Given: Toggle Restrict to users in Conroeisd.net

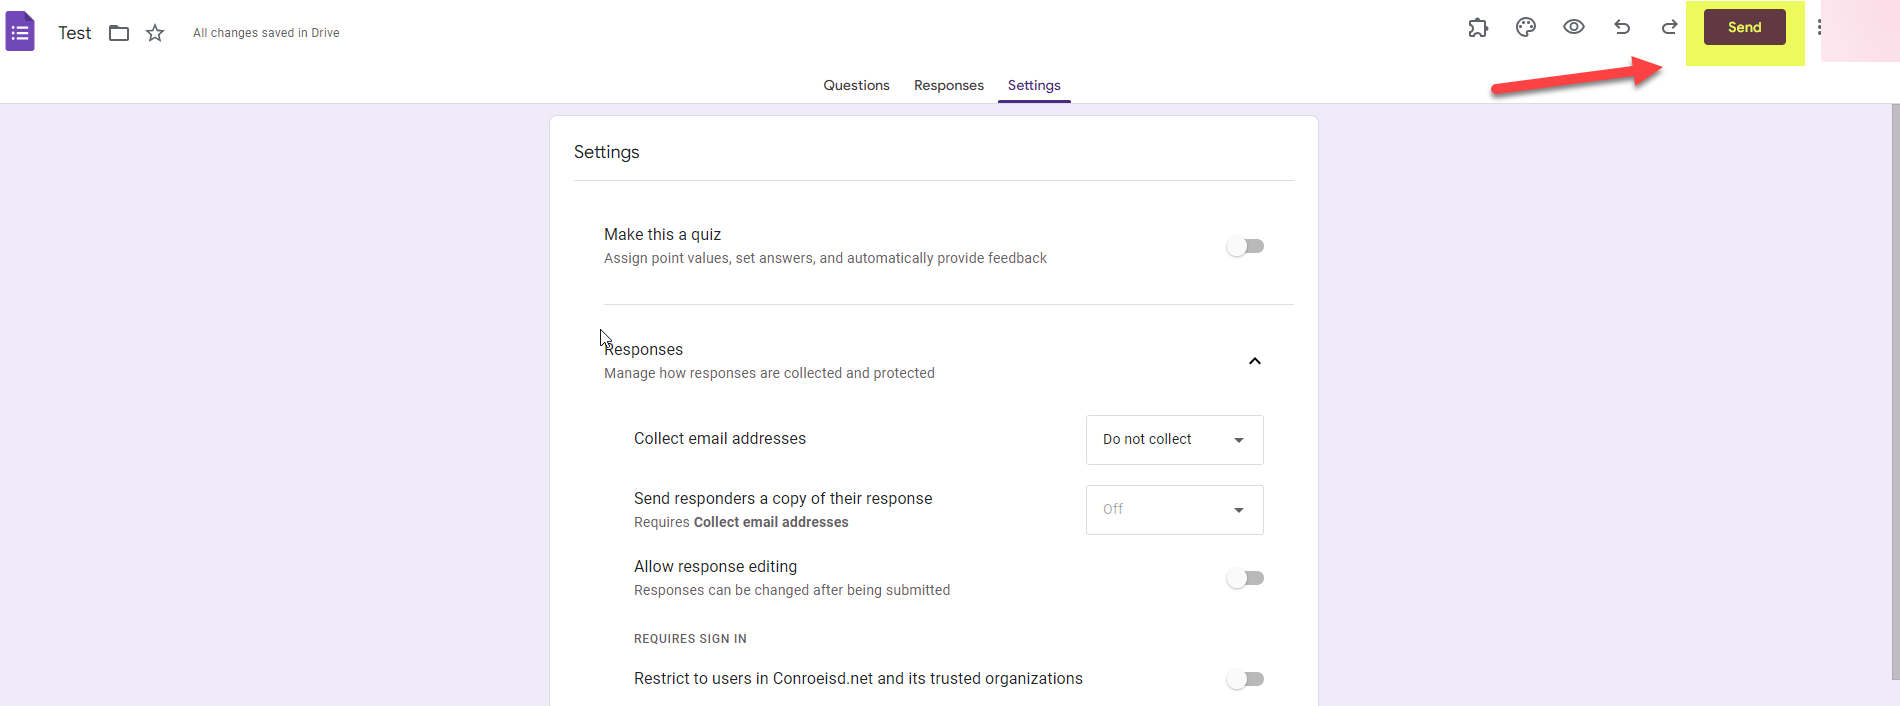Looking at the screenshot, I should (1245, 679).
